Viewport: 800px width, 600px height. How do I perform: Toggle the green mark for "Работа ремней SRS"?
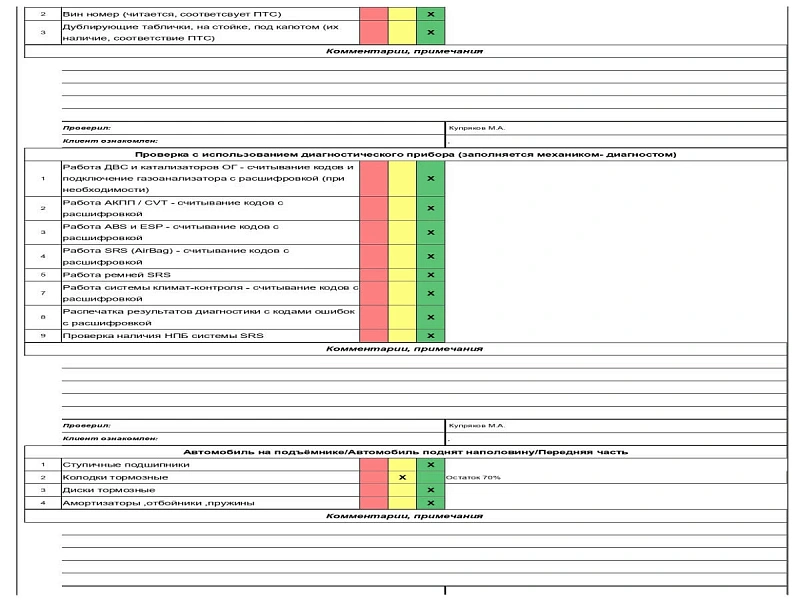(431, 274)
